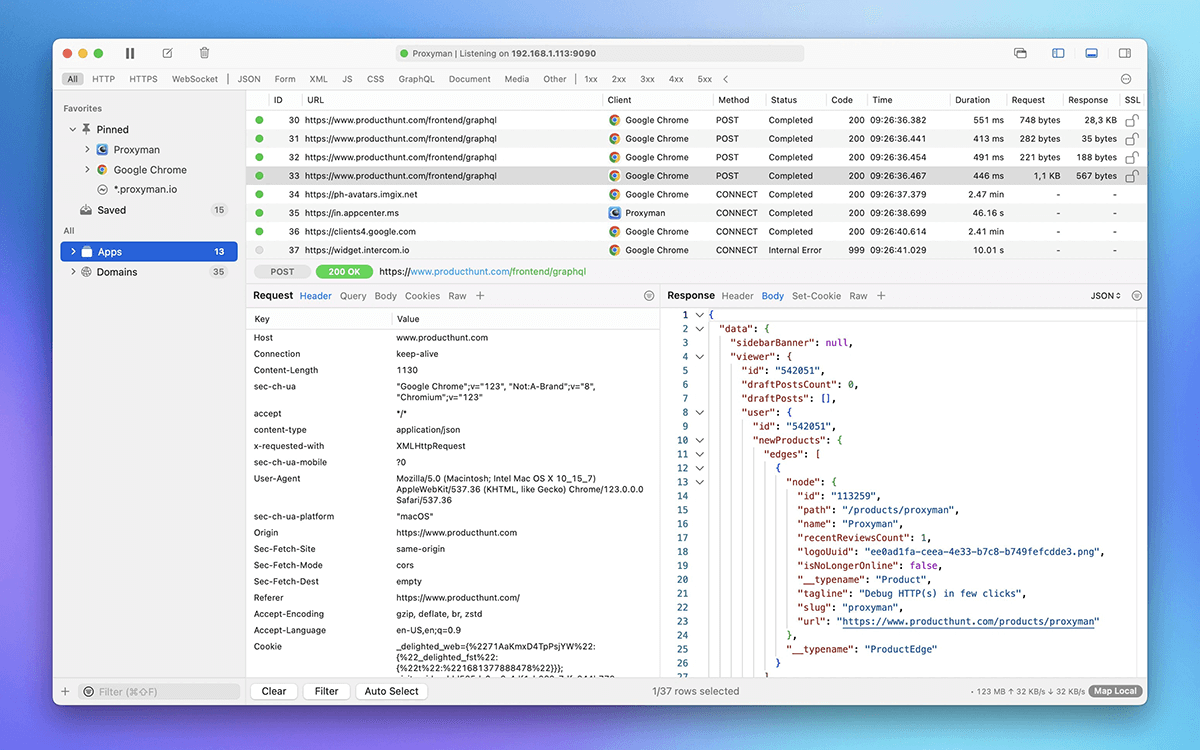Open the compose request icon
Image resolution: width=1200 pixels, height=750 pixels.
tap(167, 53)
